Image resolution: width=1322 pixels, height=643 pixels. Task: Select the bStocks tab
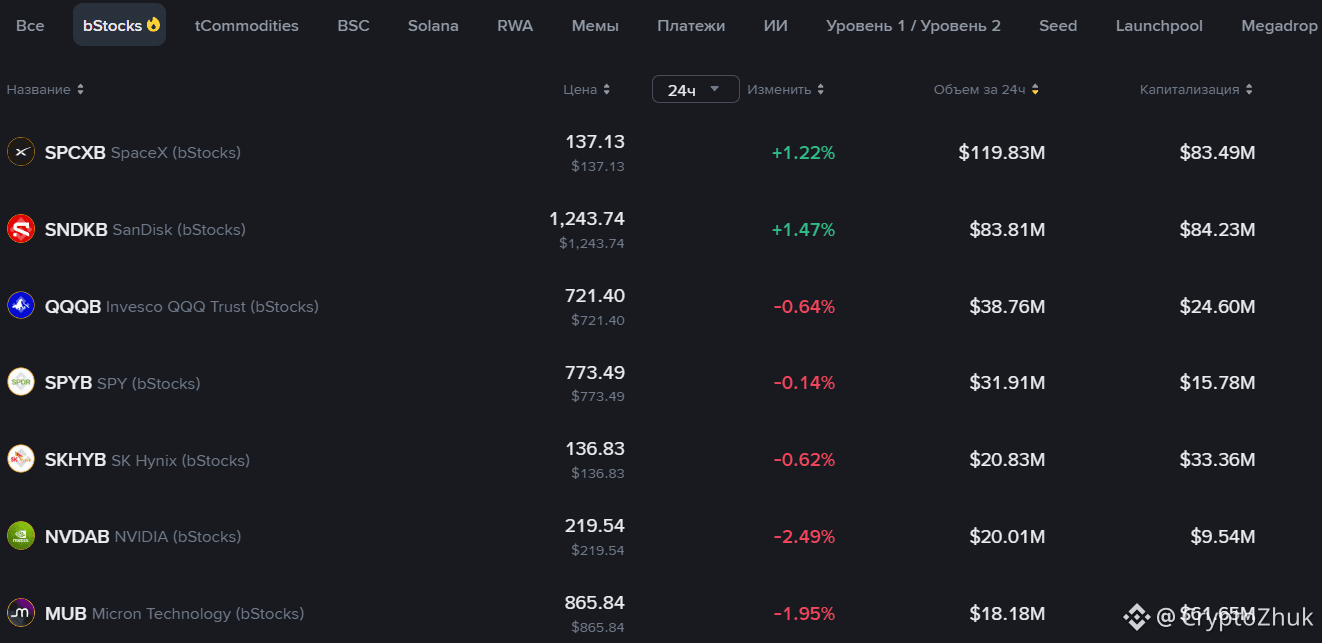click(120, 25)
